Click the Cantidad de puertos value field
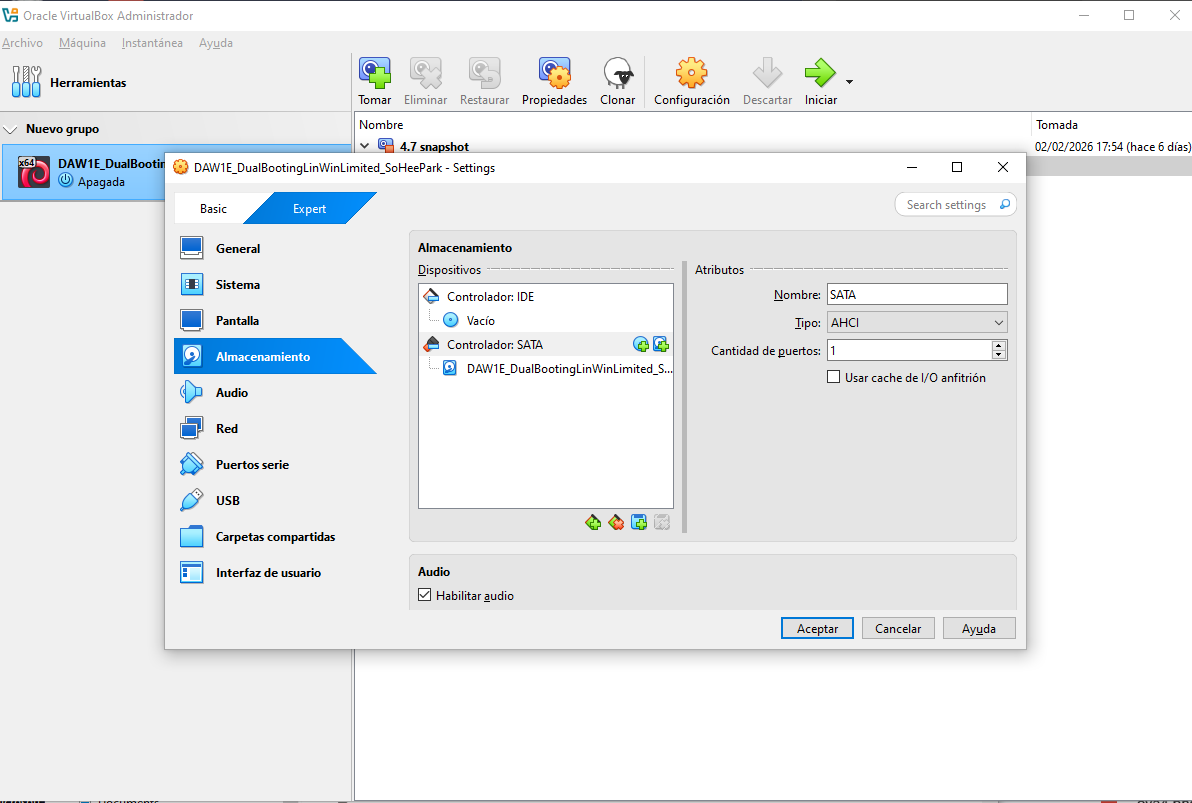Viewport: 1192px width, 803px height. tap(909, 351)
